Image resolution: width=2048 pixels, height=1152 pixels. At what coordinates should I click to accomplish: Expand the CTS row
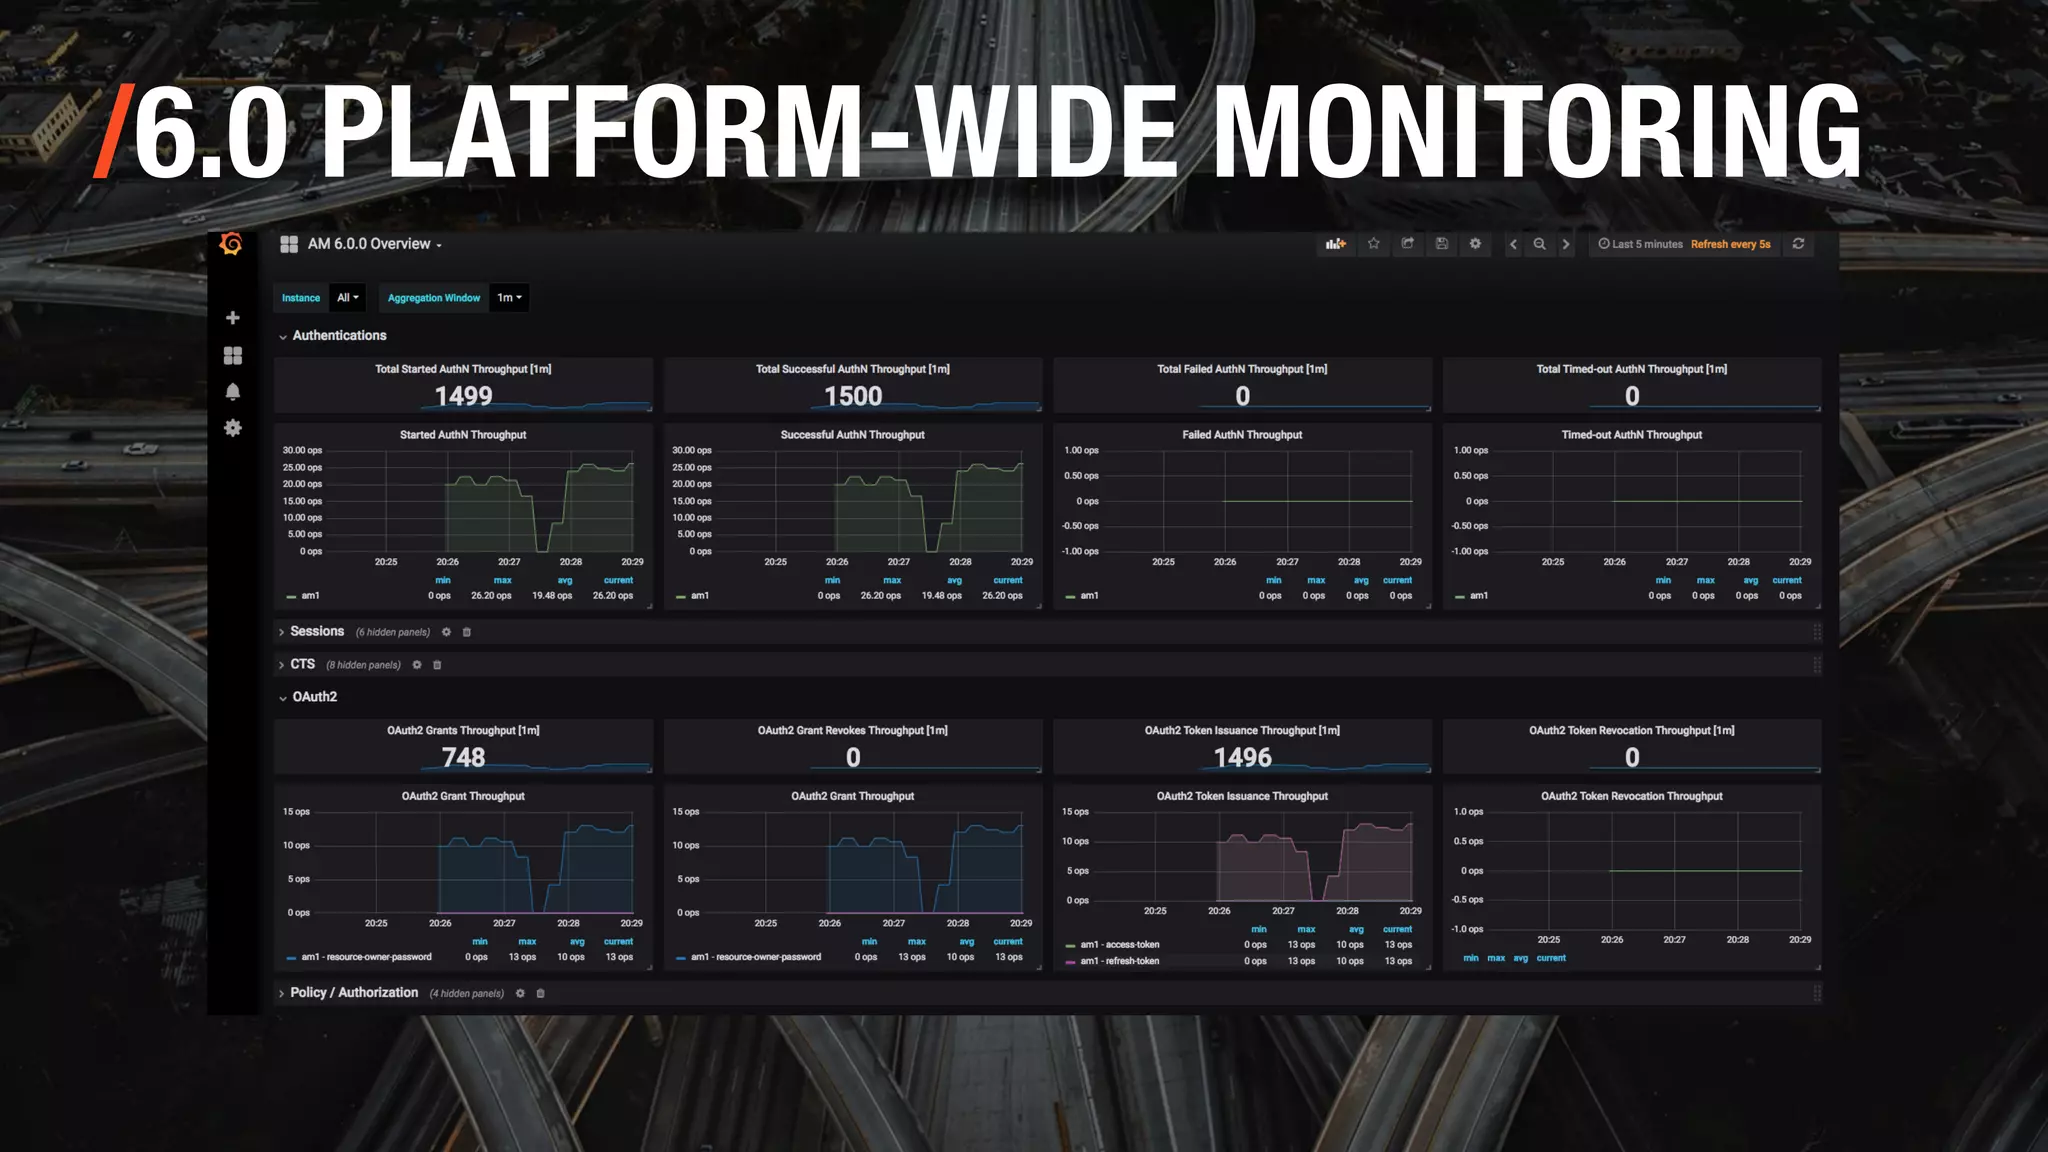[297, 665]
